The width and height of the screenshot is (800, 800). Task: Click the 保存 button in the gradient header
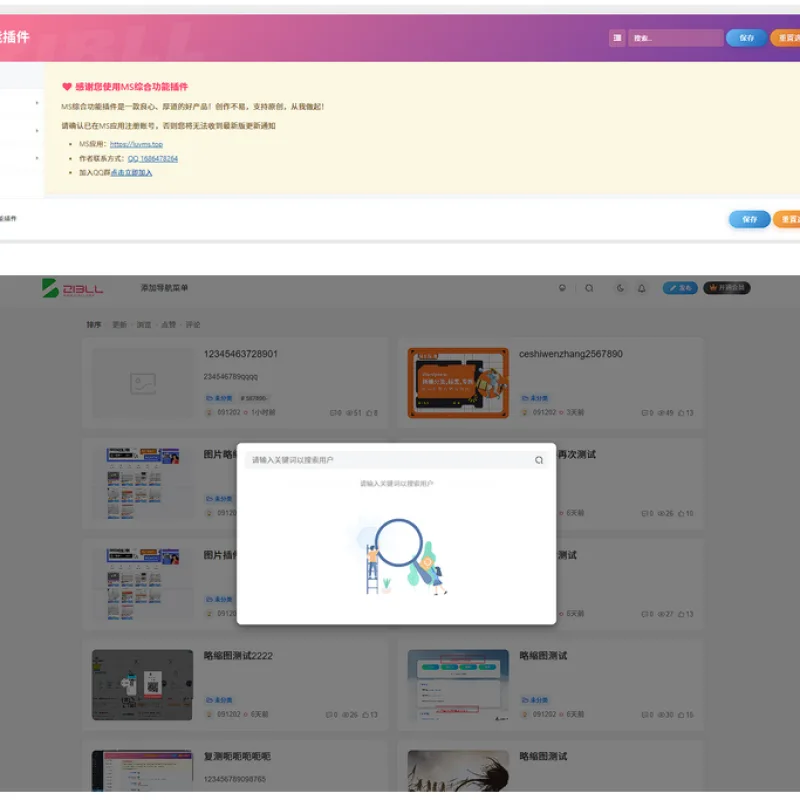click(746, 38)
